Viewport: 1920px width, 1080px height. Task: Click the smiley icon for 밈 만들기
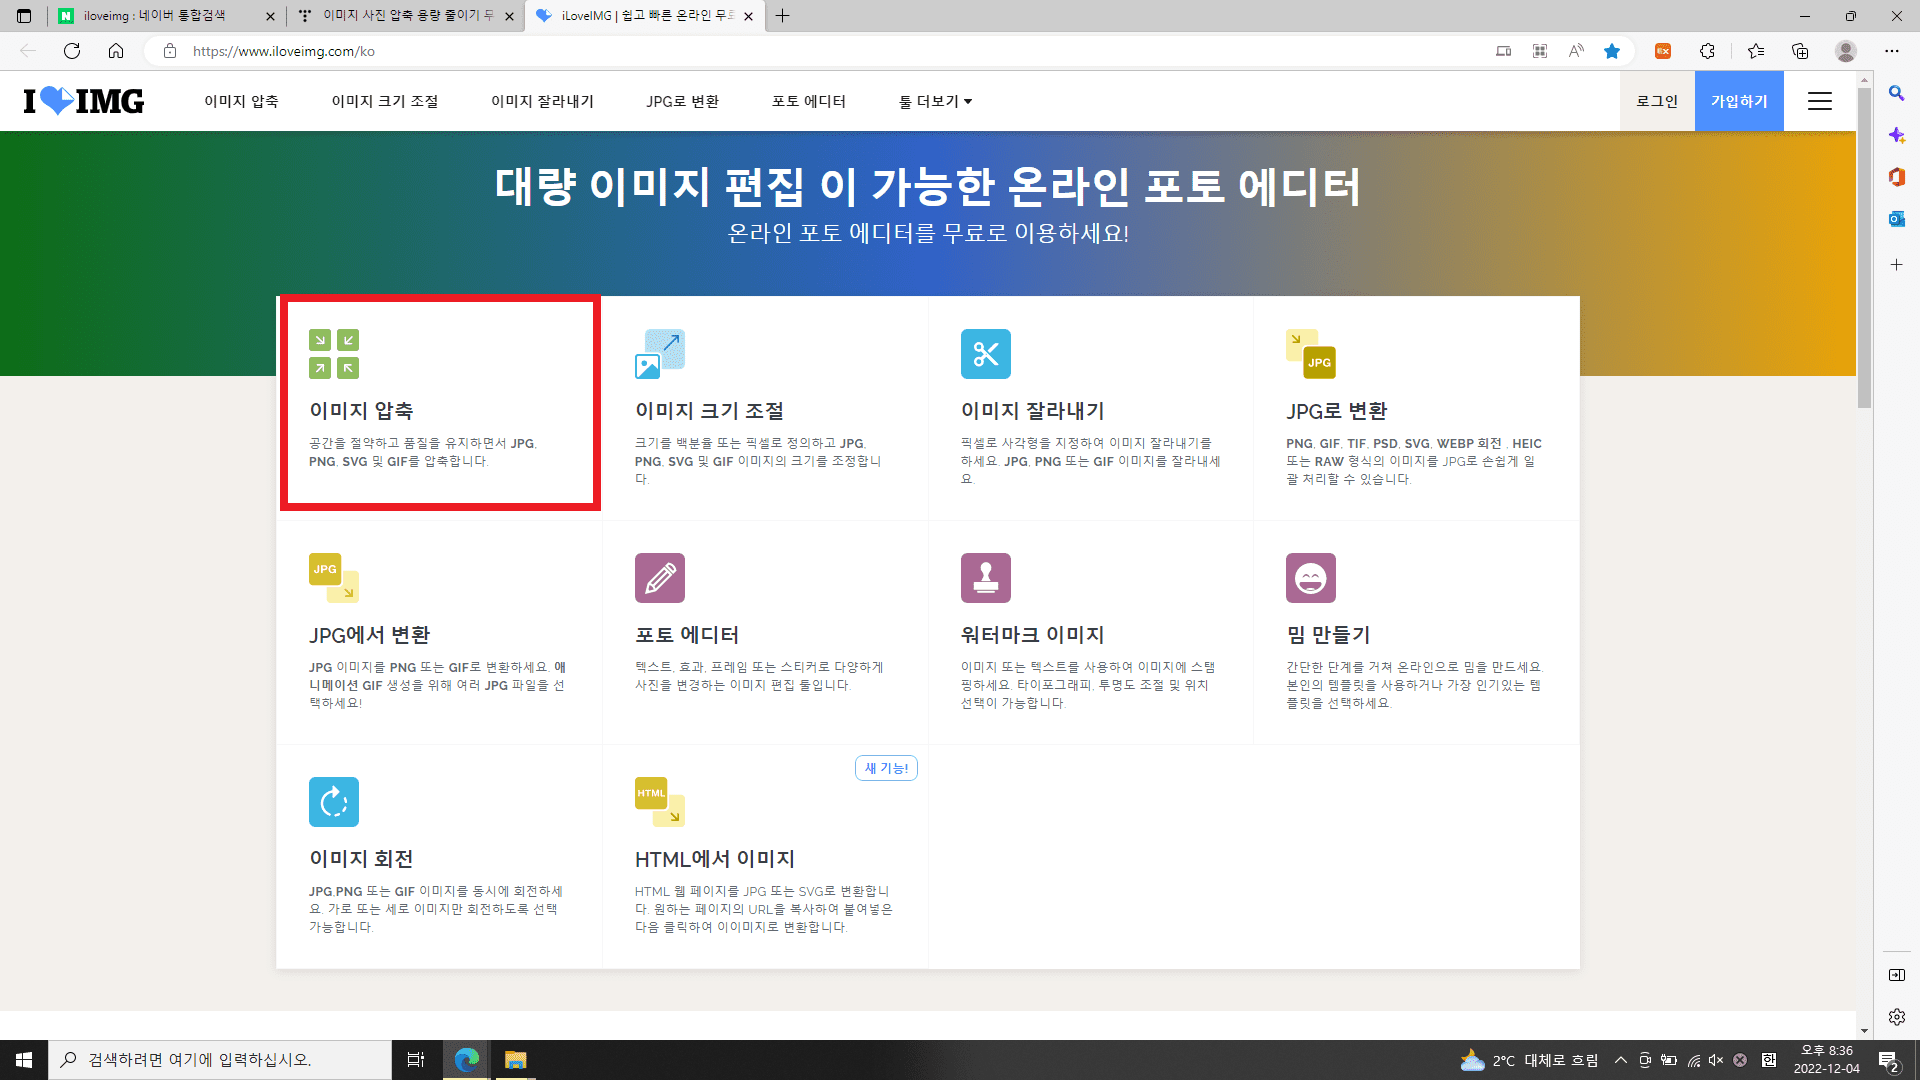point(1311,578)
